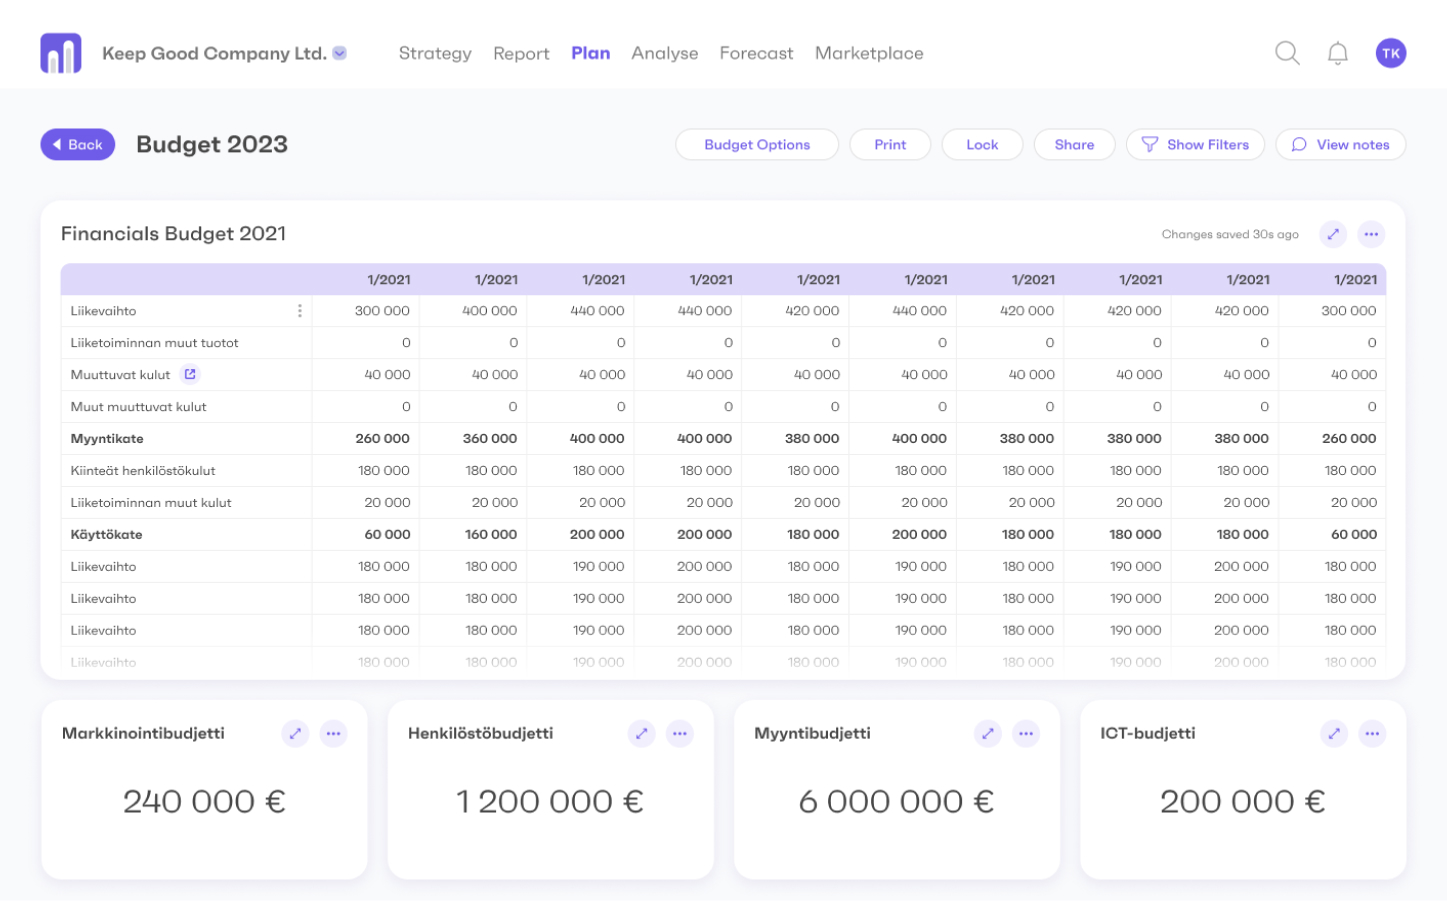The height and width of the screenshot is (904, 1447).
Task: Open notifications bell icon
Action: pos(1337,54)
